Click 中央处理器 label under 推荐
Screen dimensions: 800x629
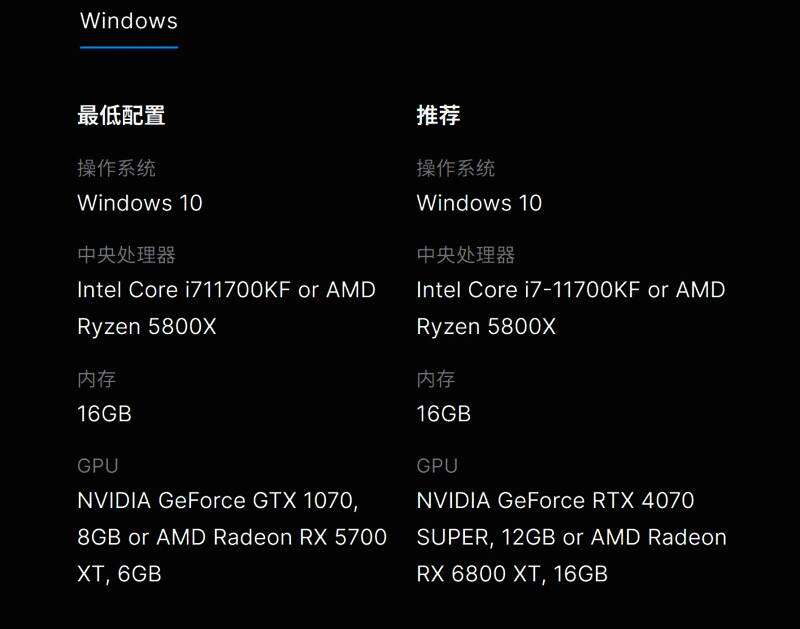pyautogui.click(x=466, y=255)
